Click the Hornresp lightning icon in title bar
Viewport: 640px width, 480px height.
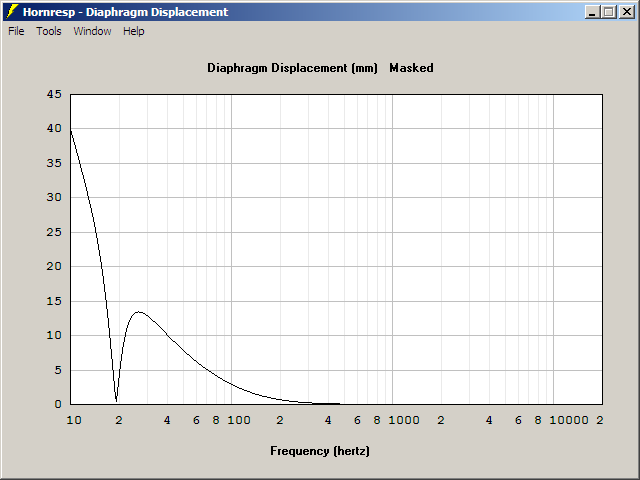tap(12, 12)
